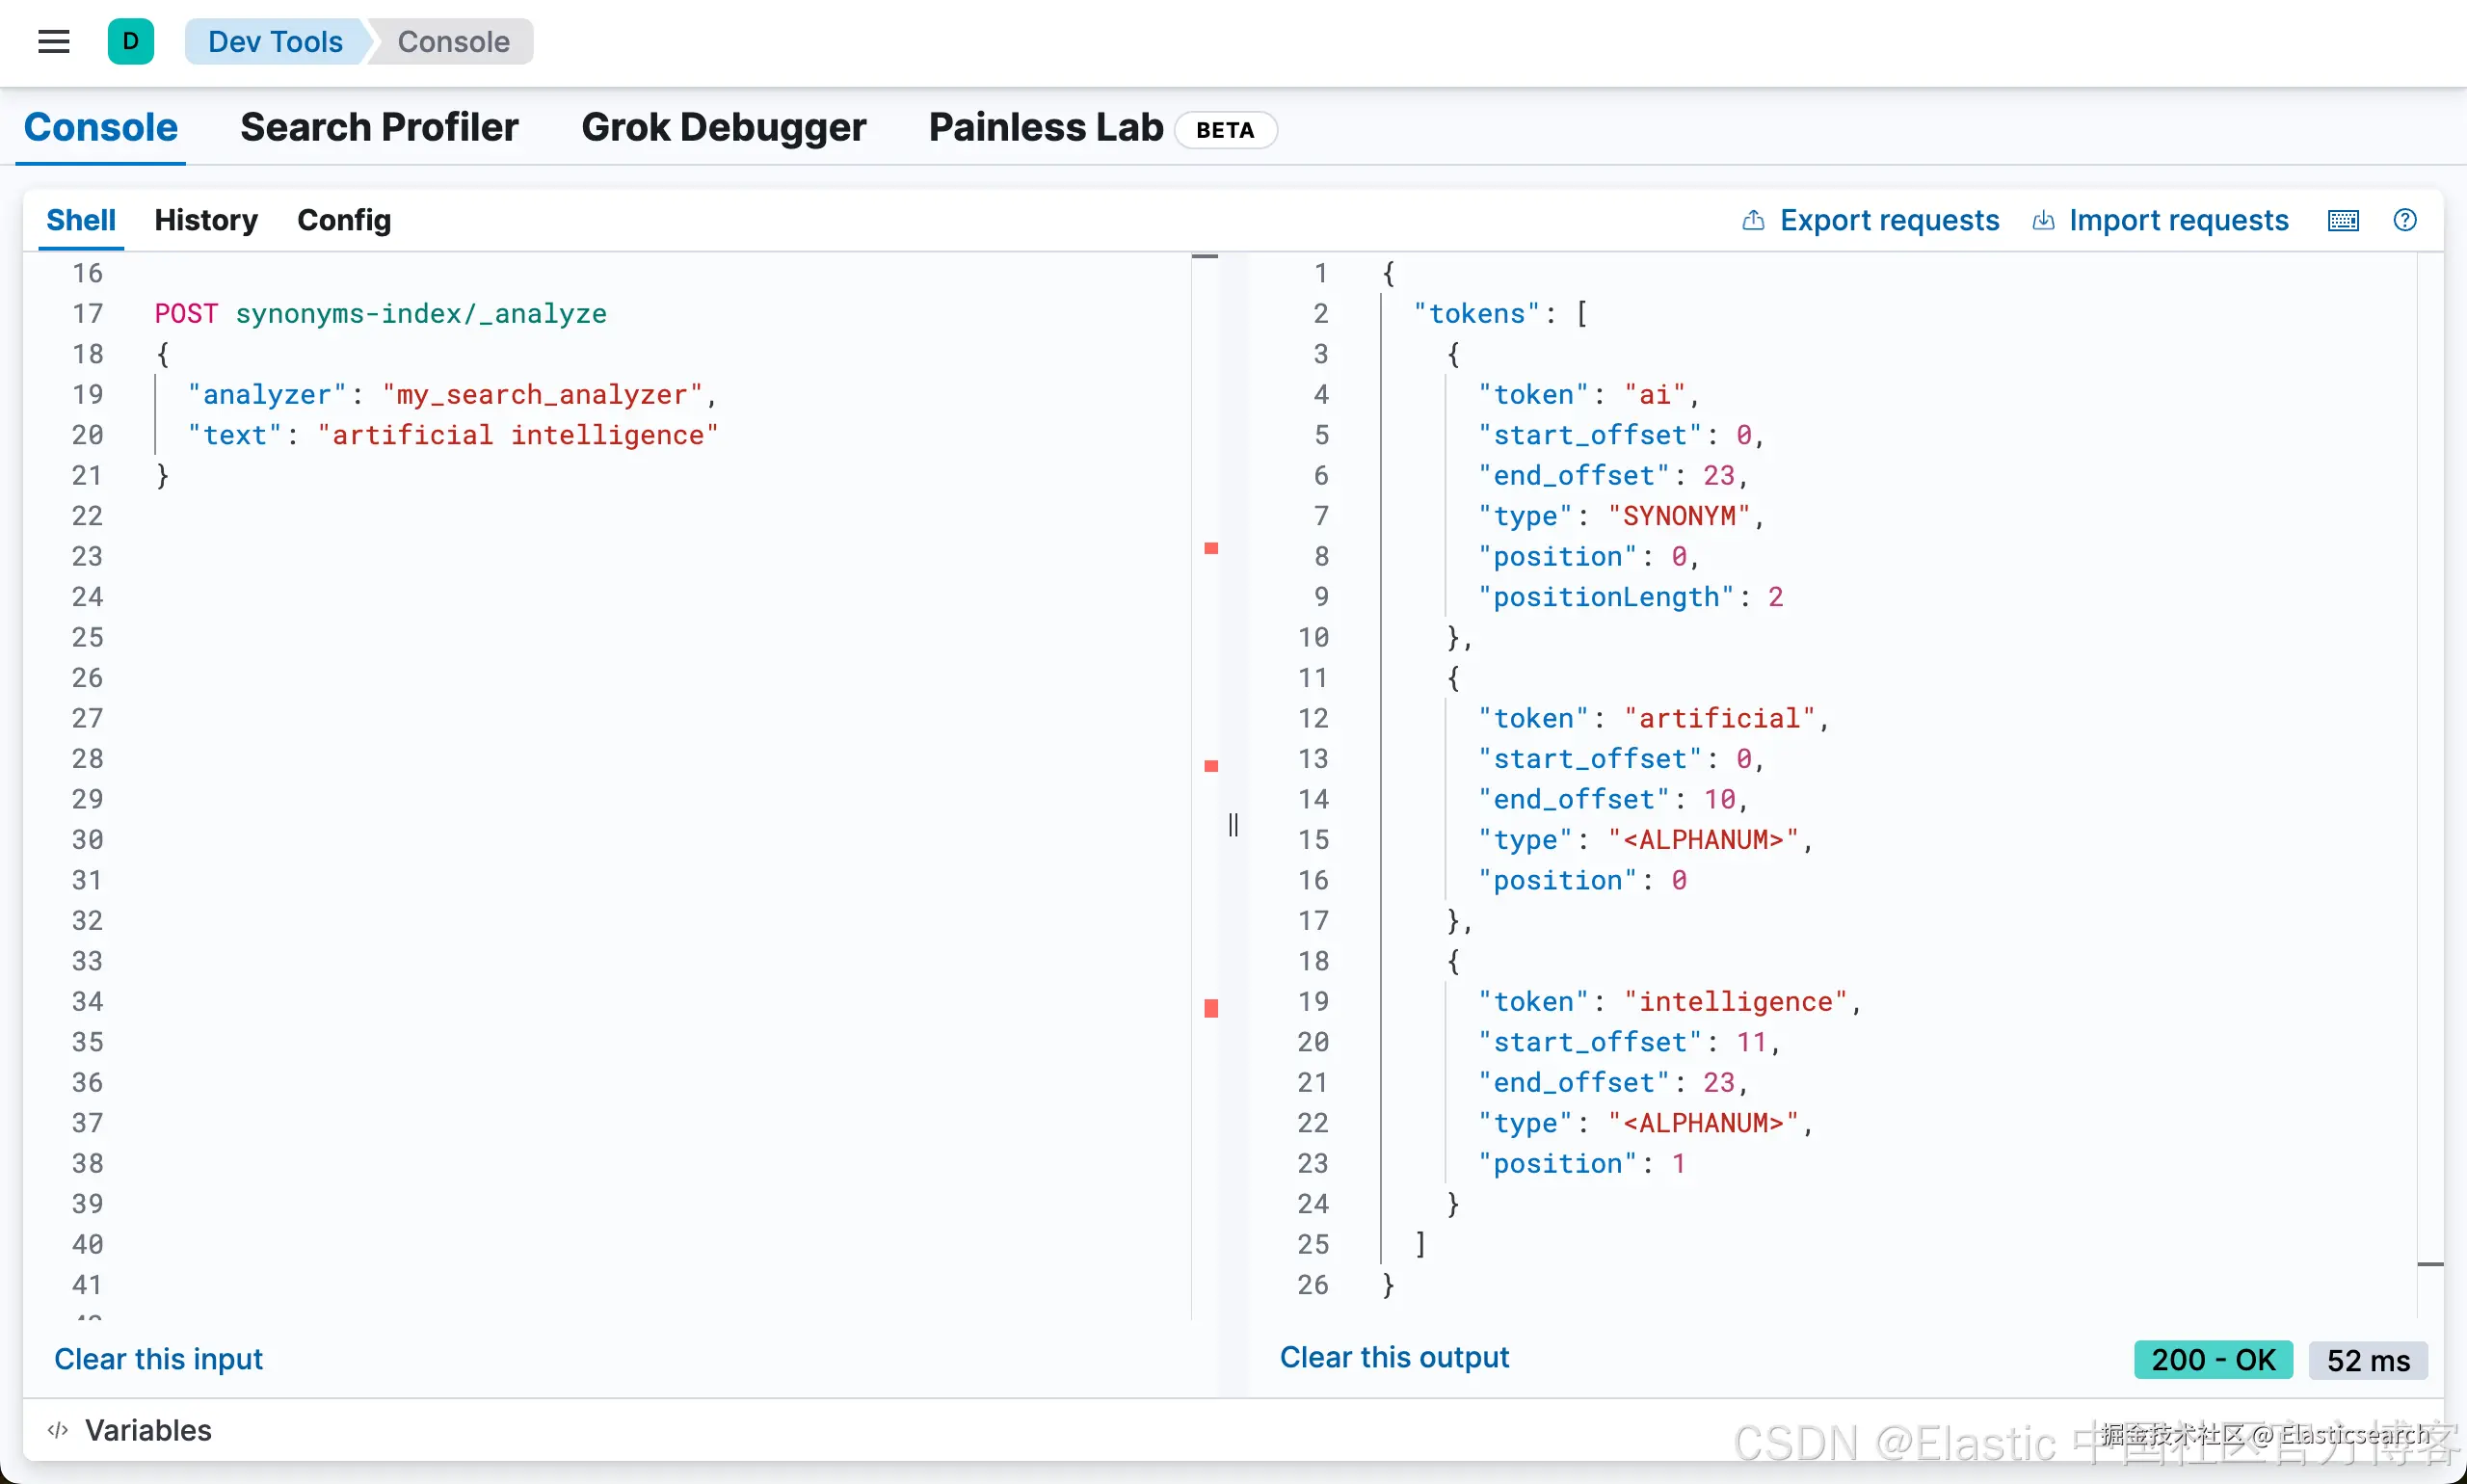2467x1484 pixels.
Task: Open the Config tab
Action: [x=344, y=220]
